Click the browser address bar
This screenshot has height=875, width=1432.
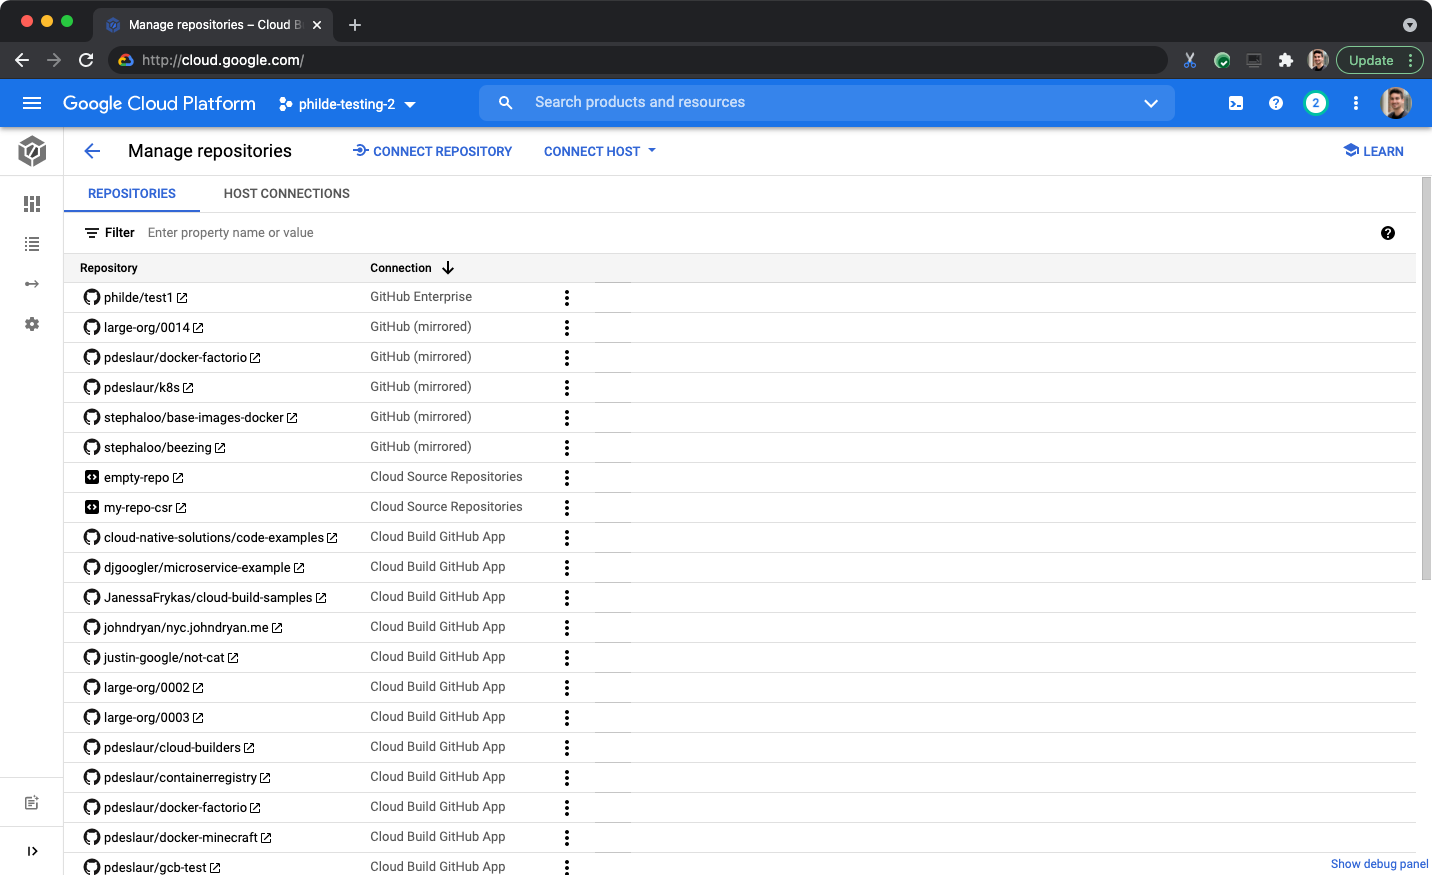pos(638,60)
